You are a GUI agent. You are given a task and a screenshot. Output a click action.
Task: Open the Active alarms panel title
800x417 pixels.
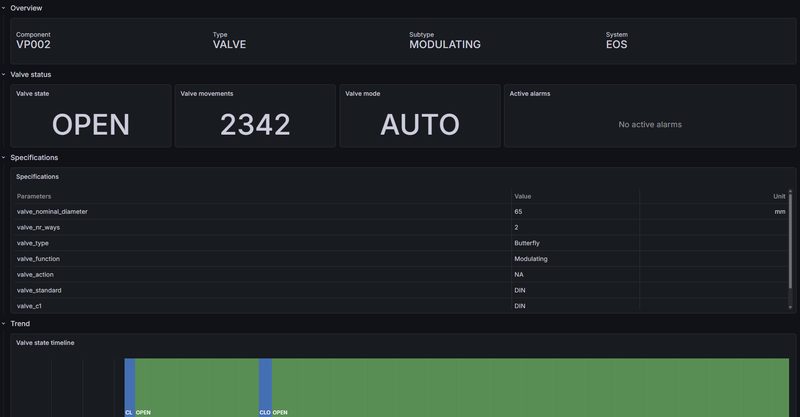[530, 93]
